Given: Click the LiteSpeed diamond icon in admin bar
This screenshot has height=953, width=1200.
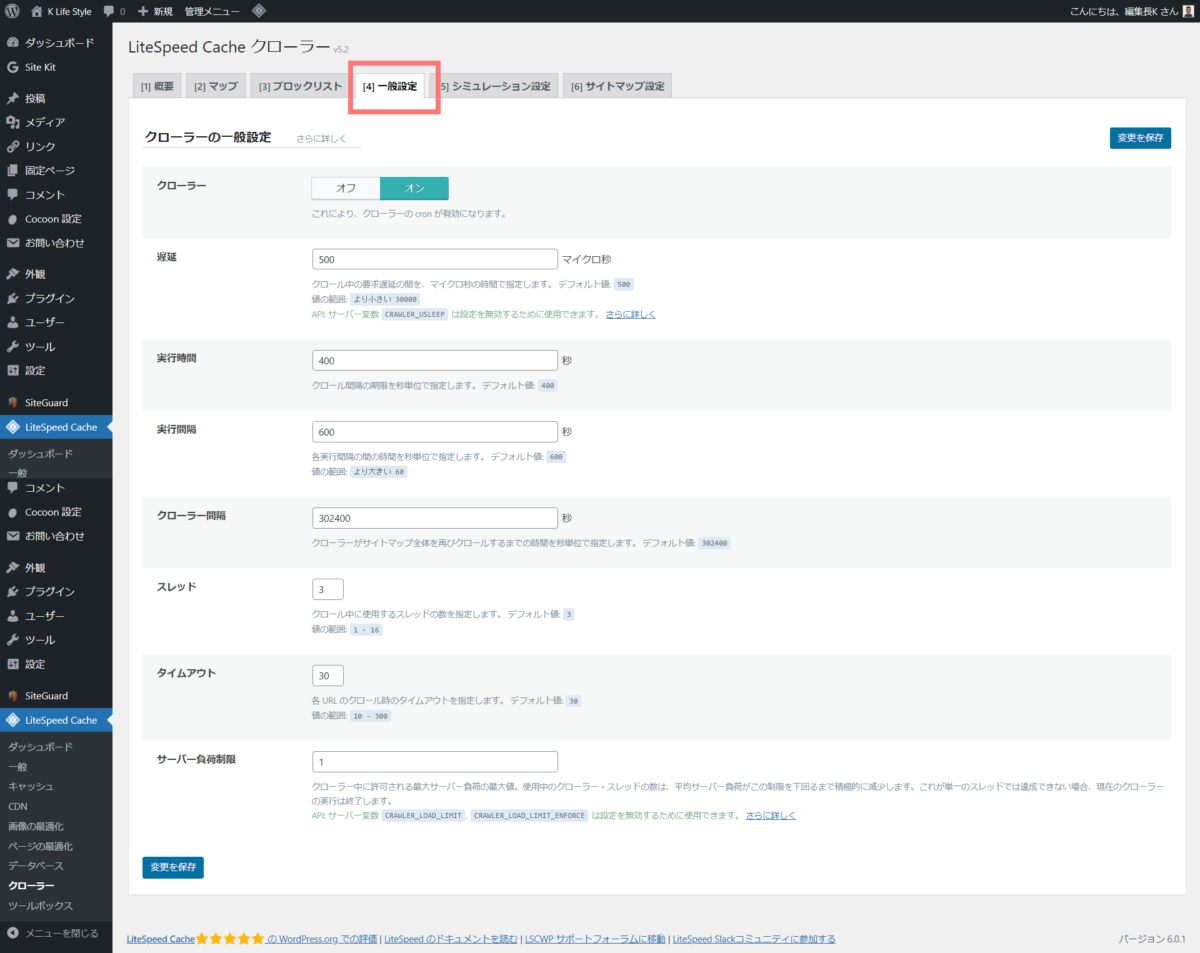Looking at the screenshot, I should click(258, 11).
